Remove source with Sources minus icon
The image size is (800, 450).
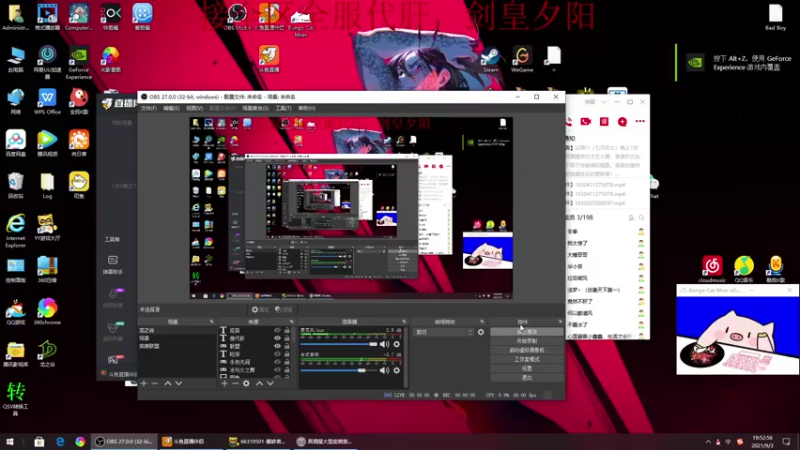235,383
